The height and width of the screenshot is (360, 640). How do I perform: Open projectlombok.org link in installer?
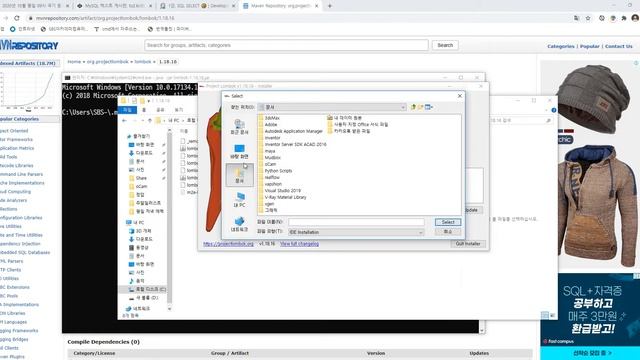(228, 244)
